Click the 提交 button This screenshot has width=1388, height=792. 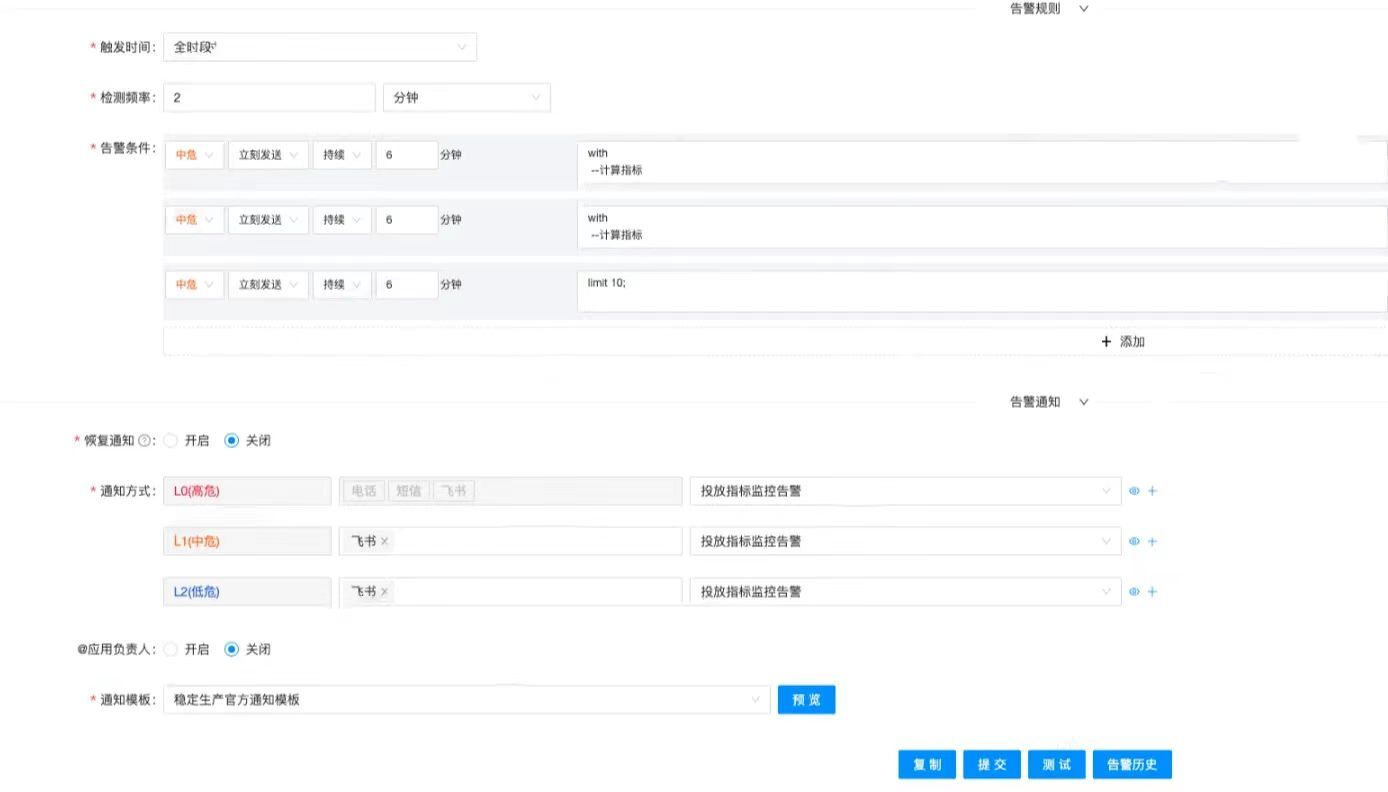pos(992,765)
